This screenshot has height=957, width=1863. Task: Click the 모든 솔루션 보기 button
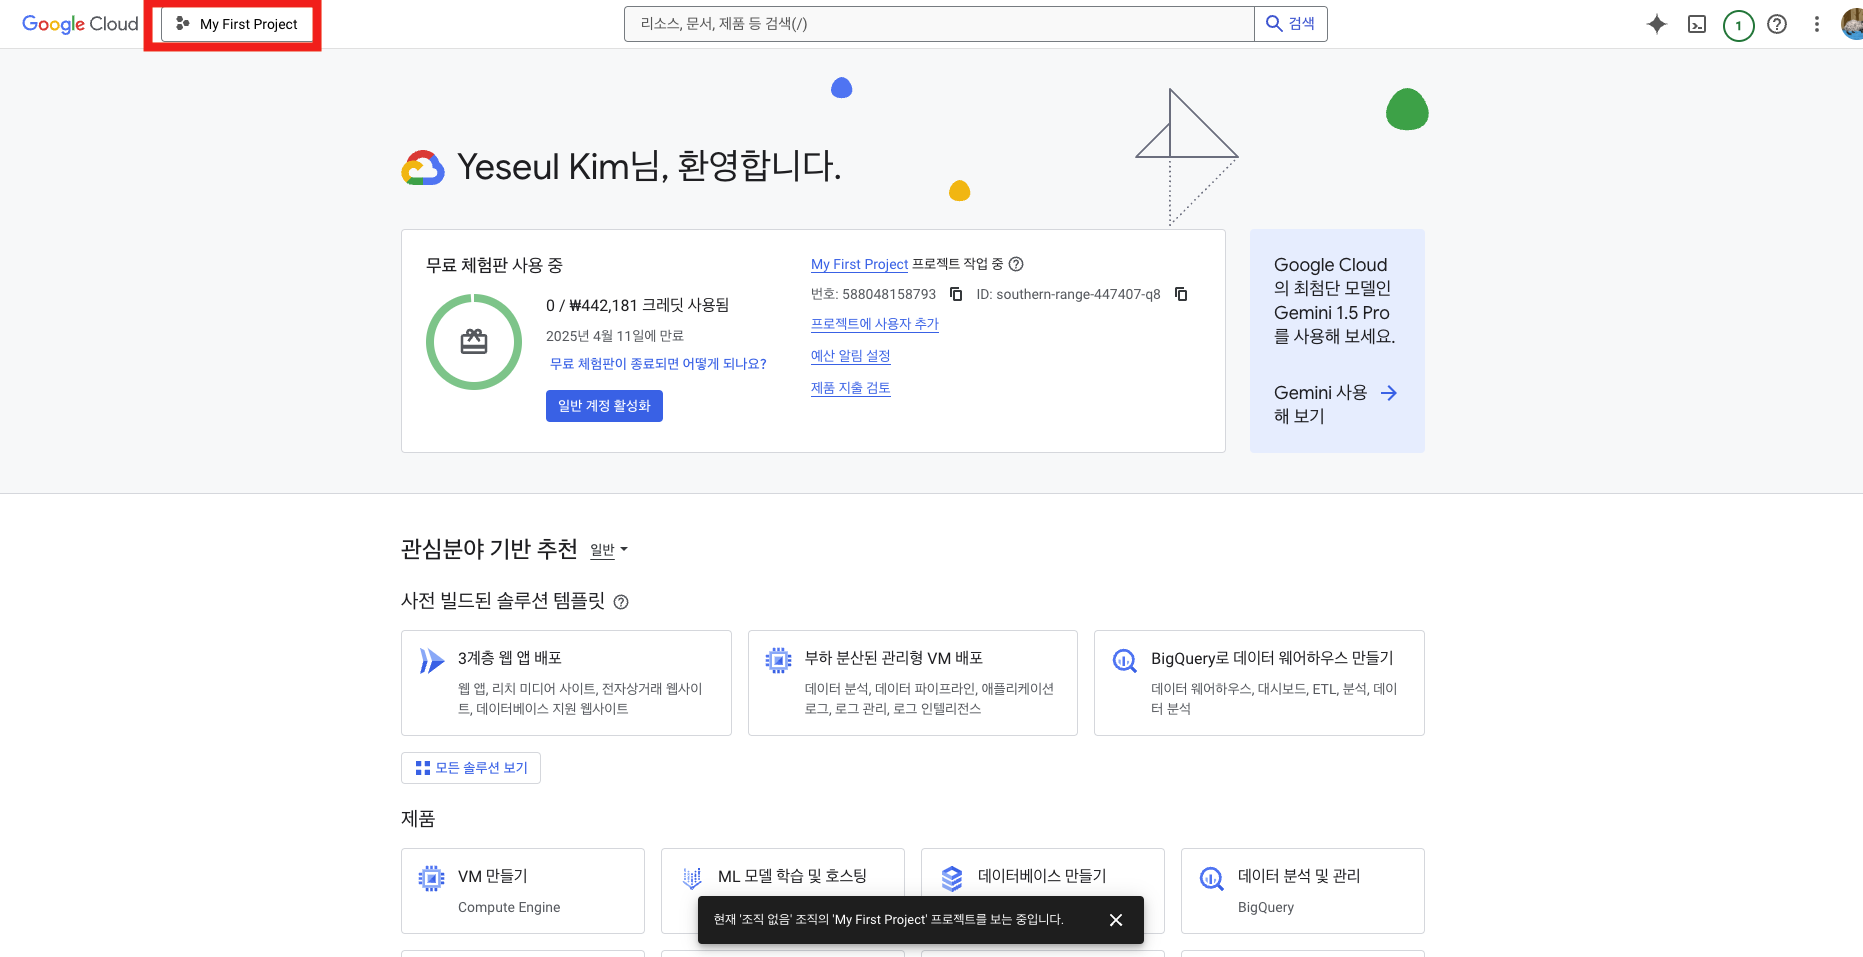tap(471, 768)
